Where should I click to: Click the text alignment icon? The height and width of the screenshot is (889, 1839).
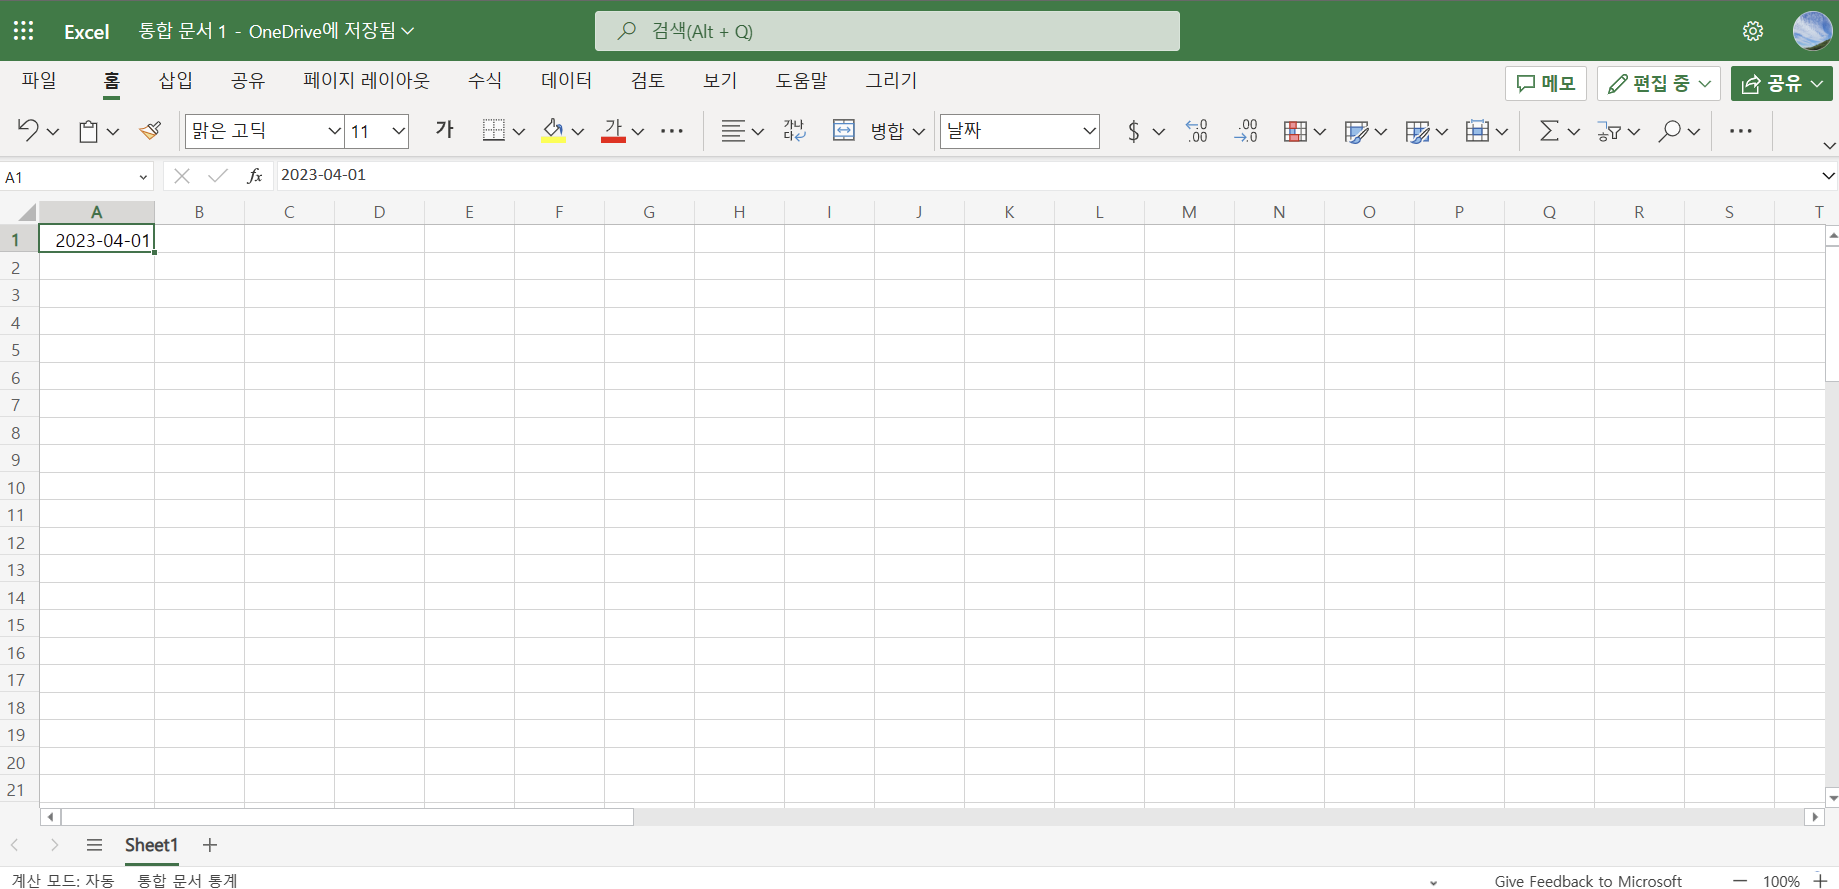tap(733, 131)
